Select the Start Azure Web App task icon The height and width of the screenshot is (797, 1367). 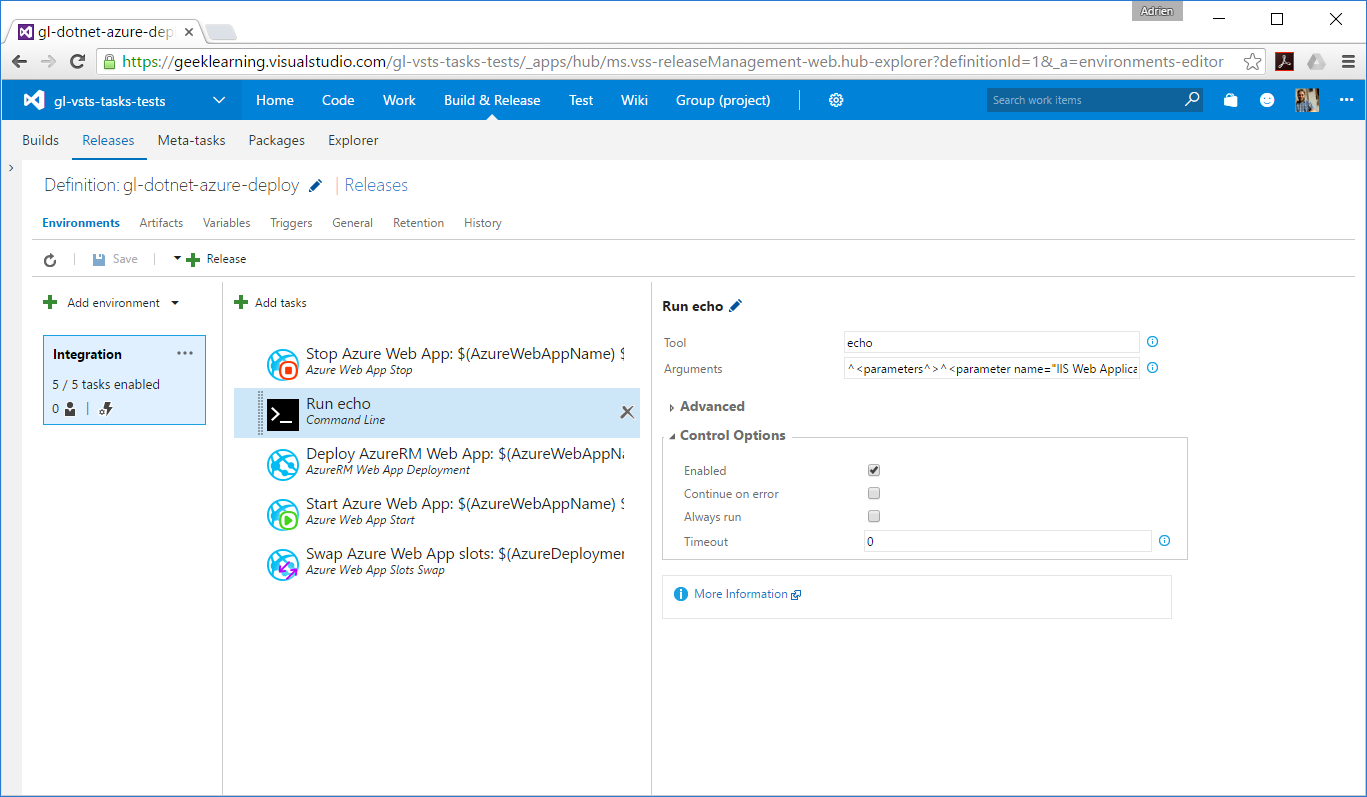point(283,514)
